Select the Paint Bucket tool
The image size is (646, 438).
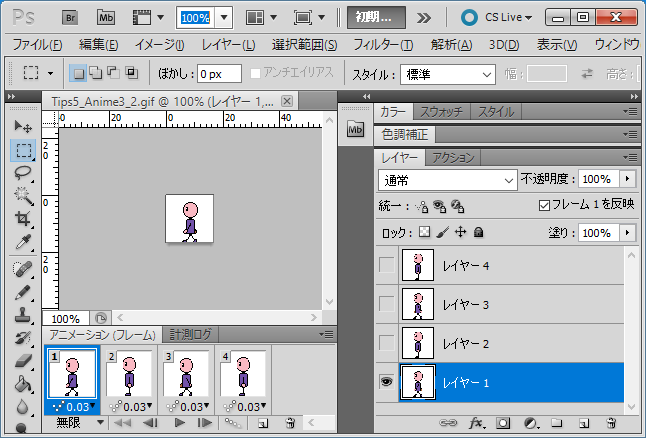[23, 384]
